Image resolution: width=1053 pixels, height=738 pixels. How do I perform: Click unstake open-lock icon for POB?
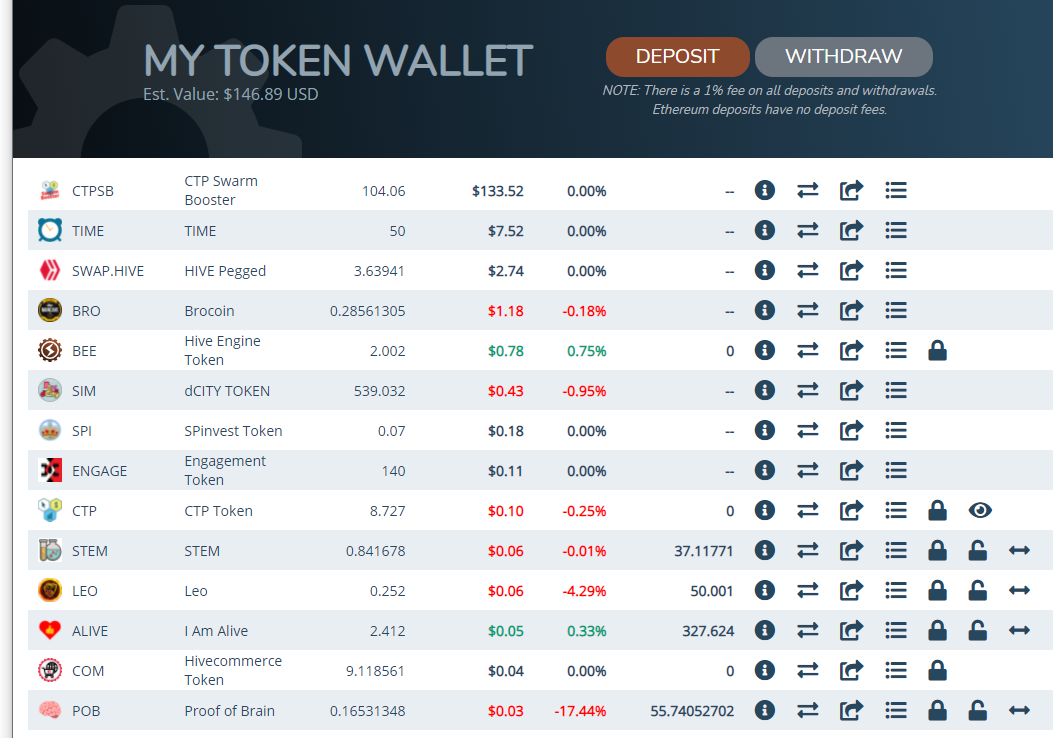click(978, 710)
